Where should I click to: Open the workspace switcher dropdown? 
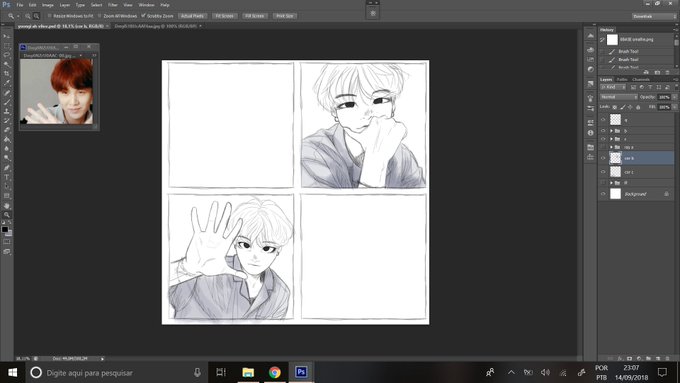(x=654, y=16)
